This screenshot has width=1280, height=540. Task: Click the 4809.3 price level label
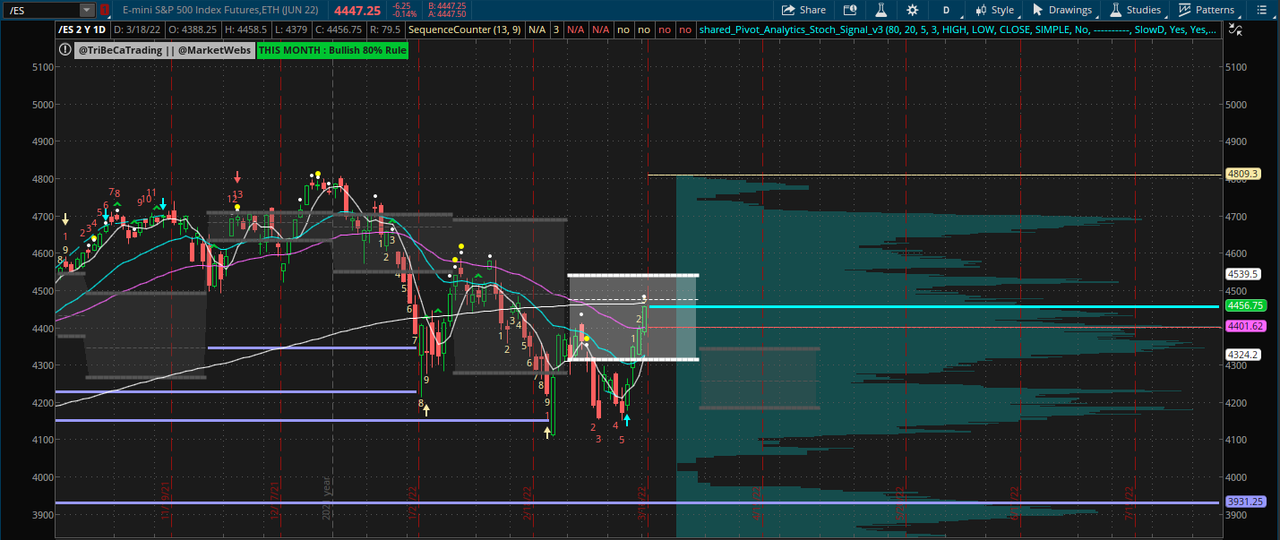click(1243, 174)
